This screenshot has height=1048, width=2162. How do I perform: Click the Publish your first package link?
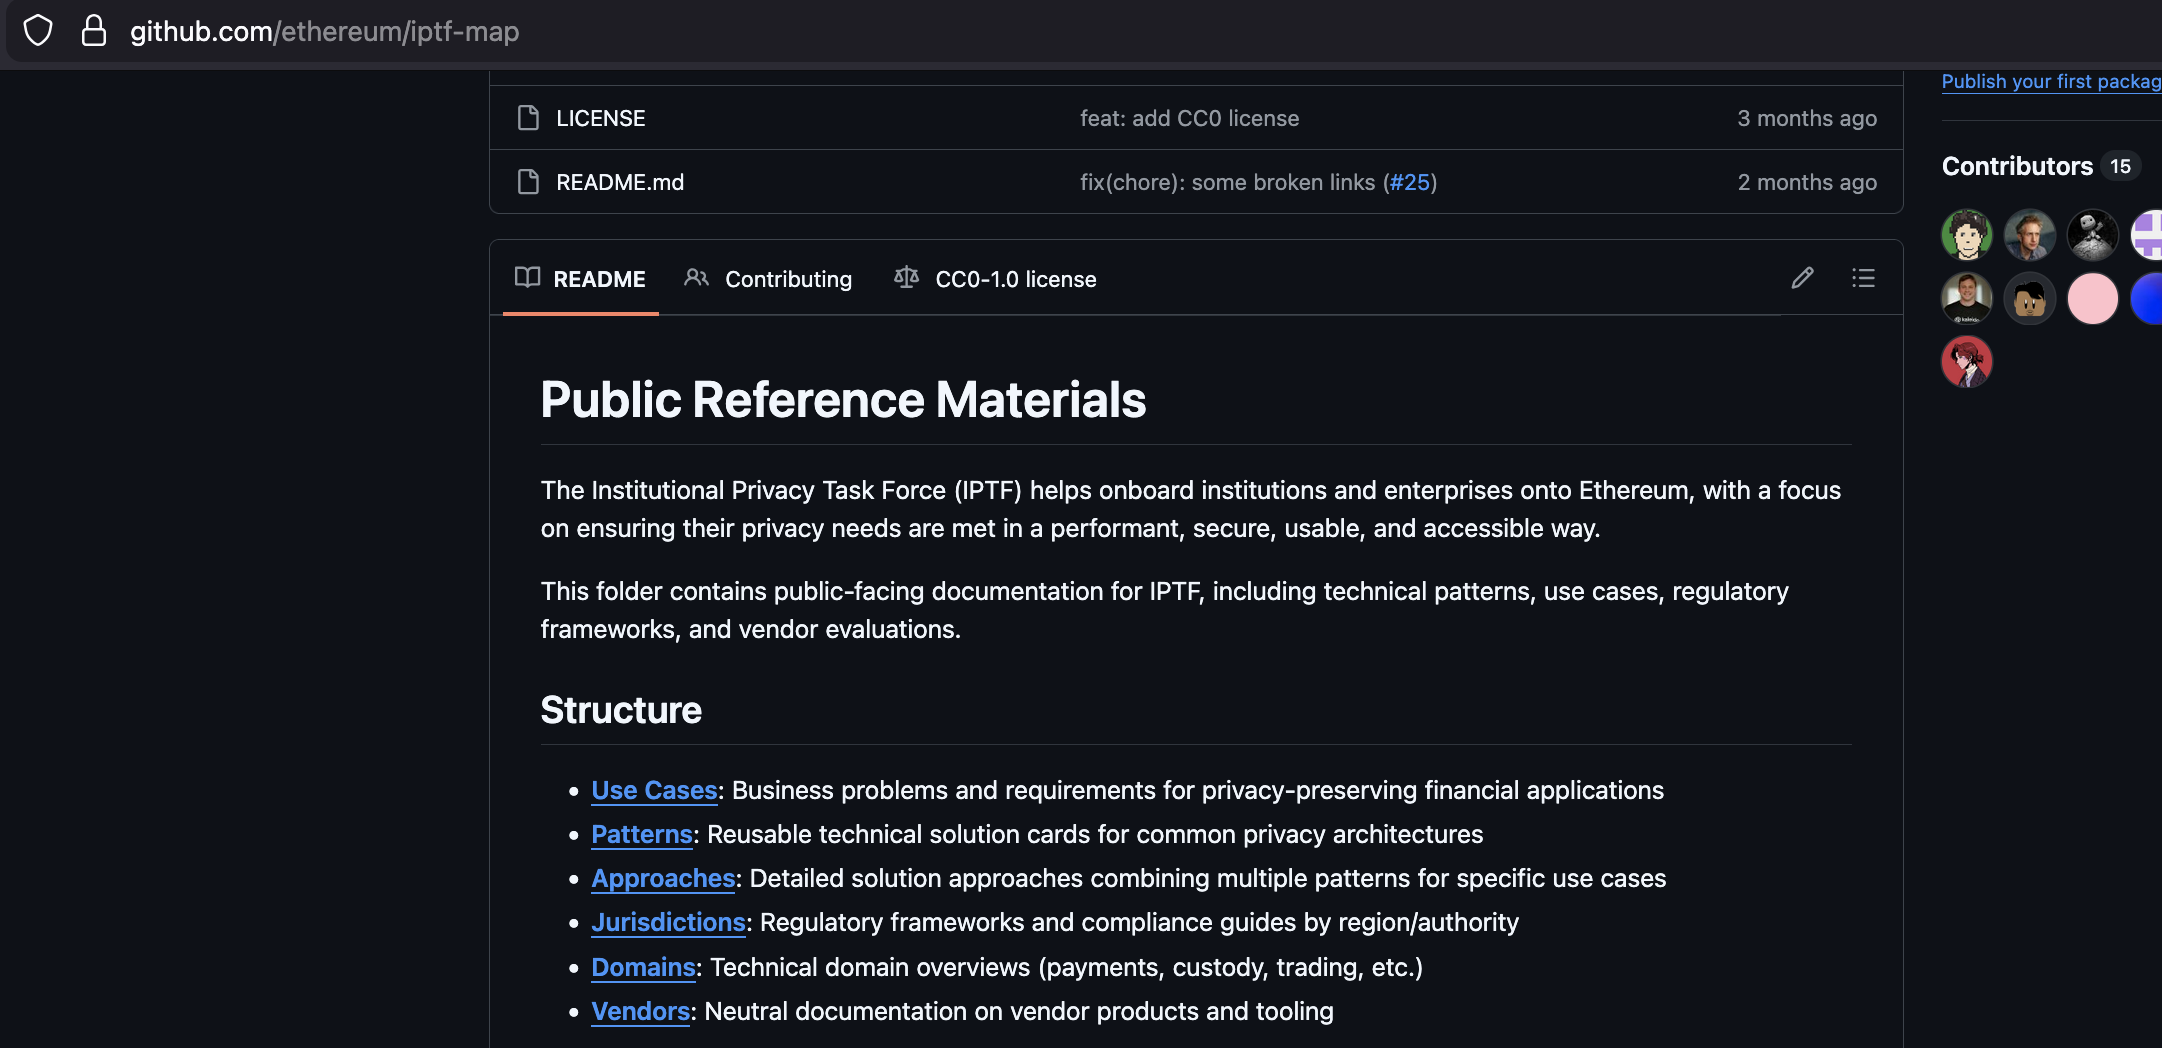coord(2050,81)
